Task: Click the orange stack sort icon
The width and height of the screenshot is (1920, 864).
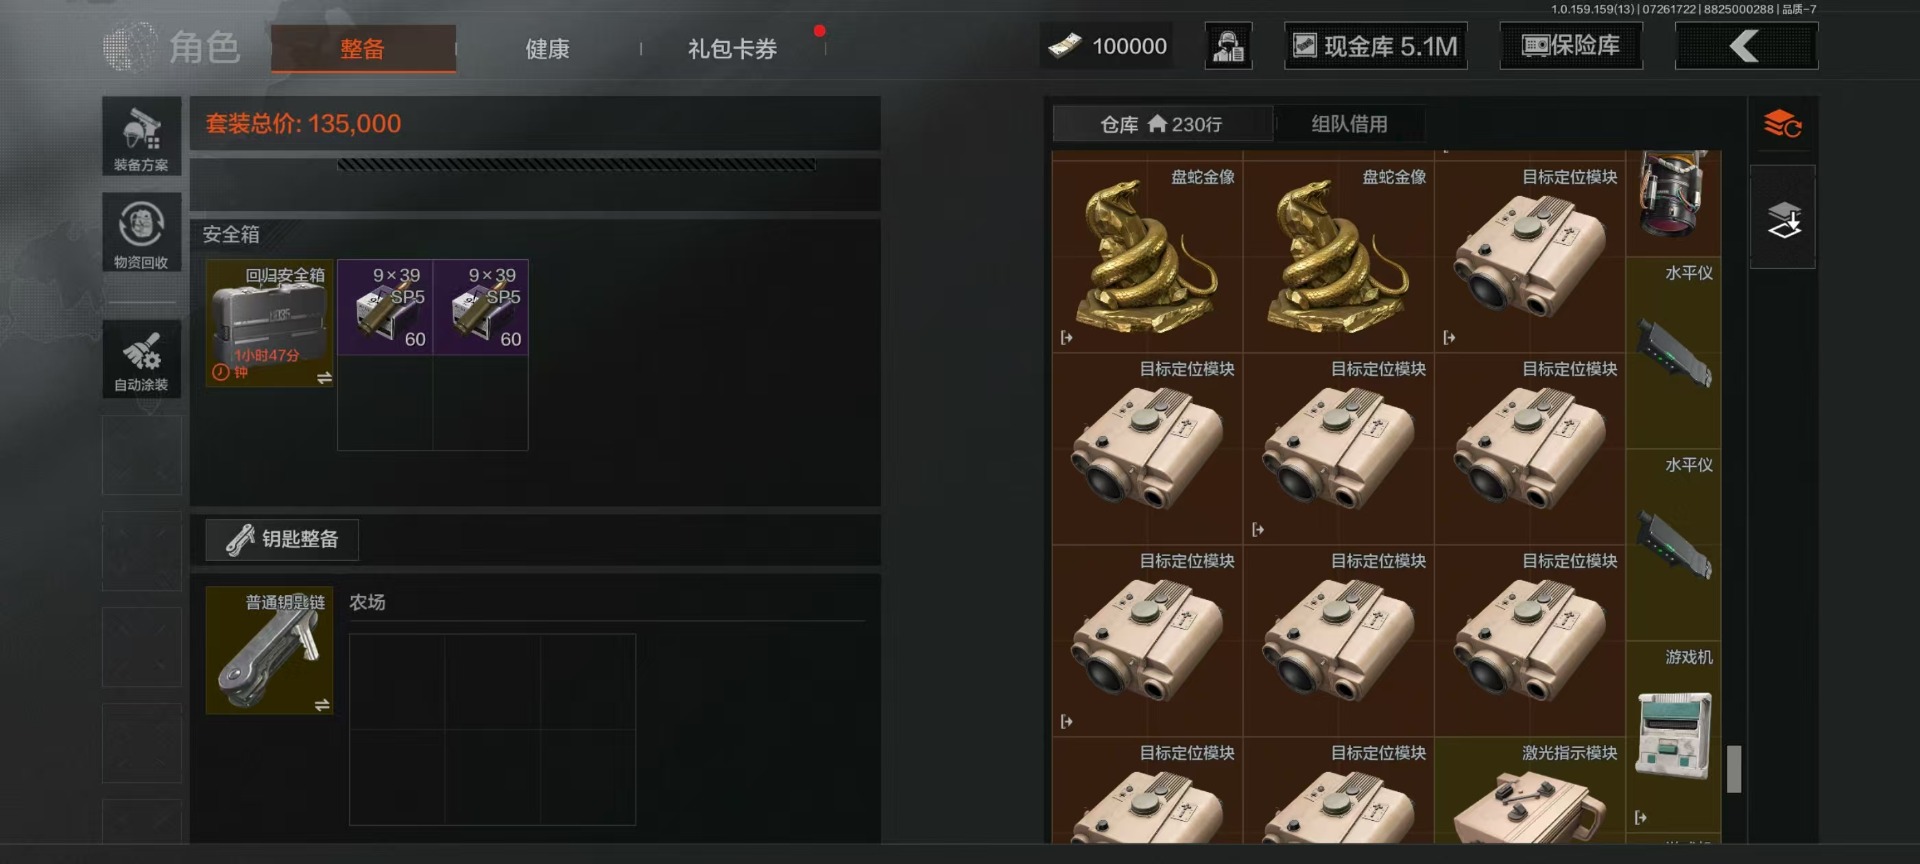Action: coord(1782,124)
